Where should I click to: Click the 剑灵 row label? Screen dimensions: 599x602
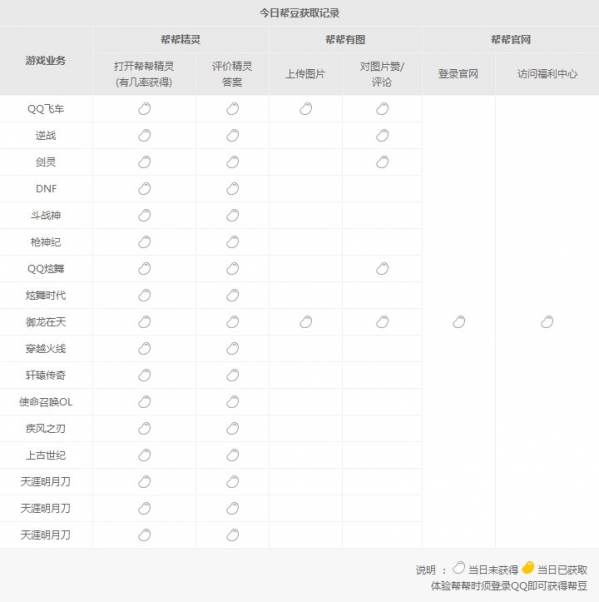tap(46, 162)
